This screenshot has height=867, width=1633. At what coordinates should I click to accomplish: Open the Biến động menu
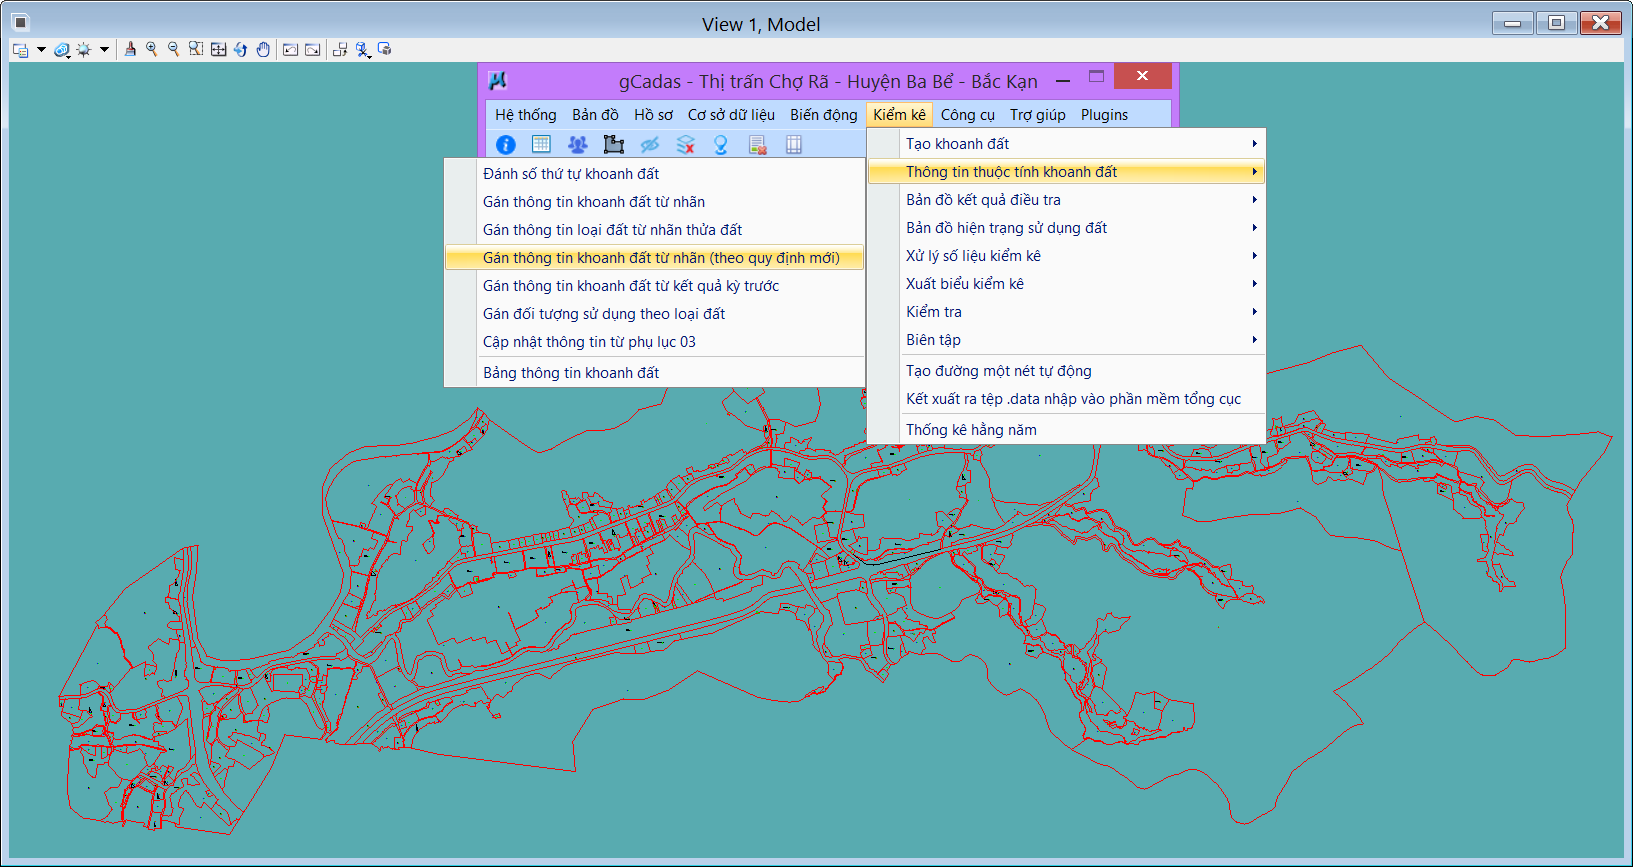coord(823,115)
